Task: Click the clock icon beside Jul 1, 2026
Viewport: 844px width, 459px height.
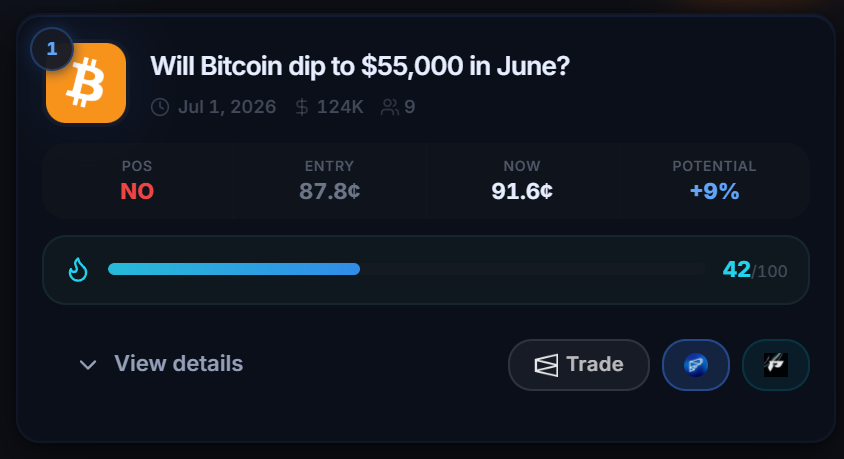Action: [x=160, y=107]
